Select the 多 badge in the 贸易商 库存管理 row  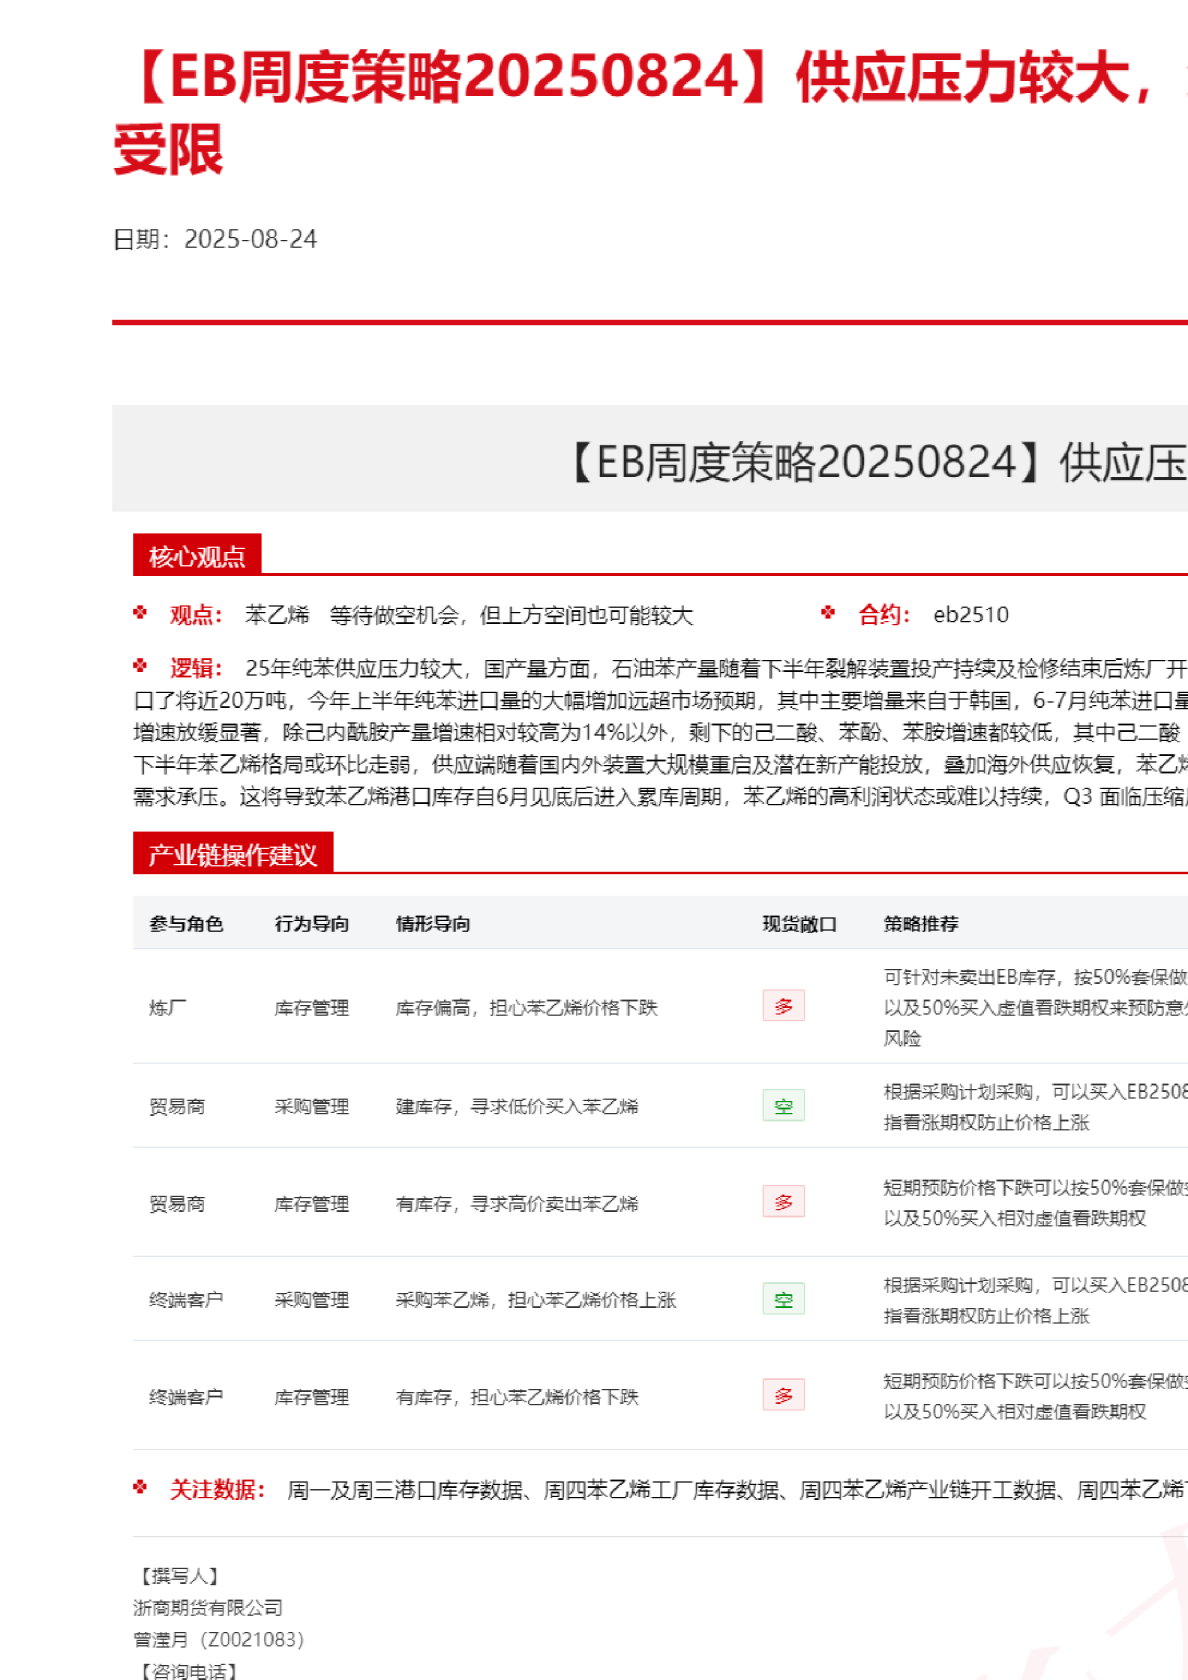[x=783, y=1202]
